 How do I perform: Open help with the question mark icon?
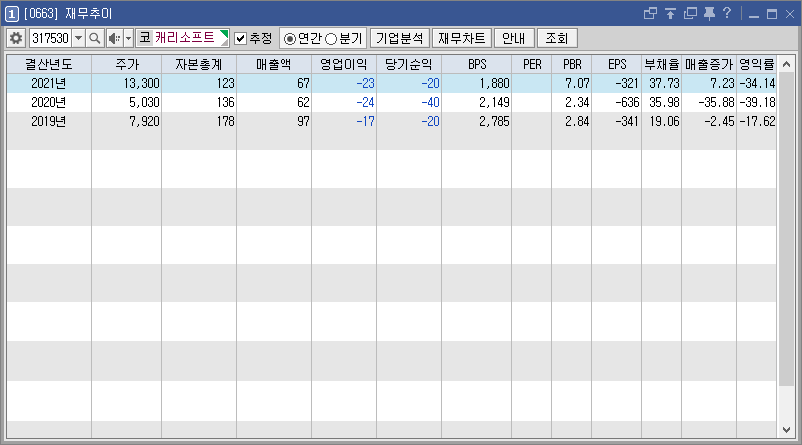click(727, 13)
